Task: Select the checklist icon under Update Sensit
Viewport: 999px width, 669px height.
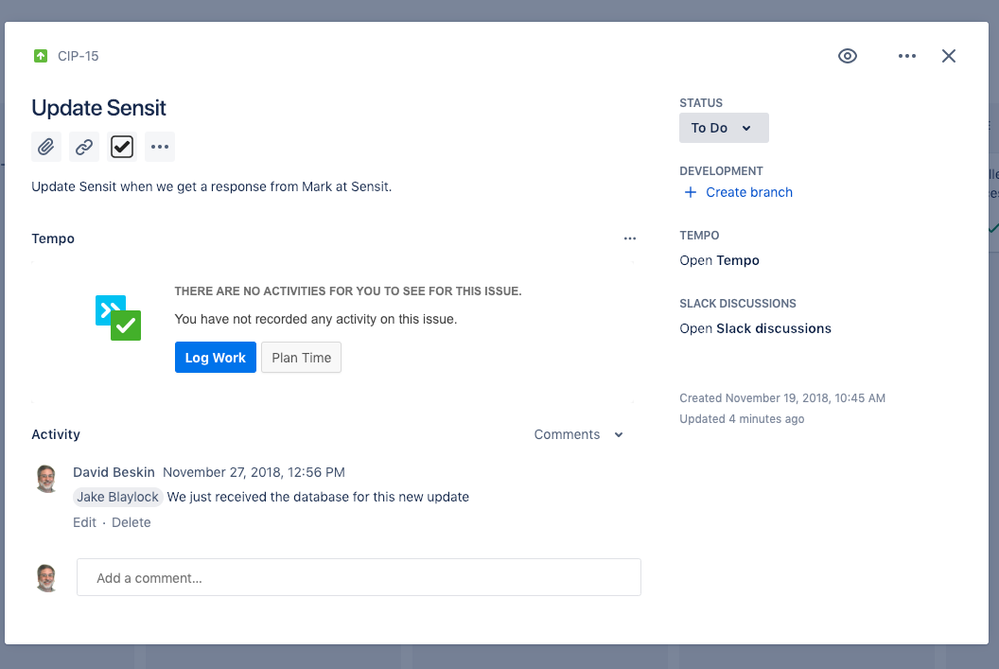Action: [x=121, y=146]
